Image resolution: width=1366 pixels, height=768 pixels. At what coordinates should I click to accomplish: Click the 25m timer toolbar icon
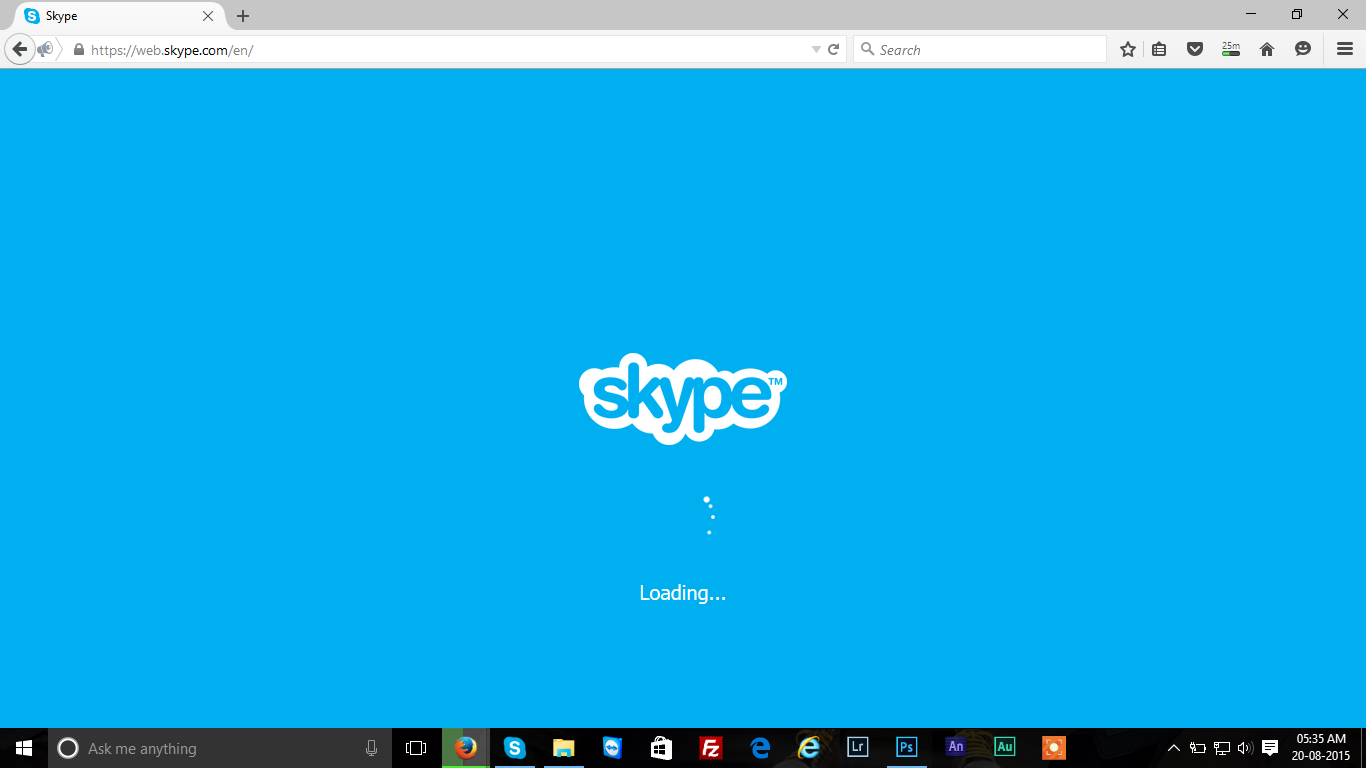[1231, 49]
